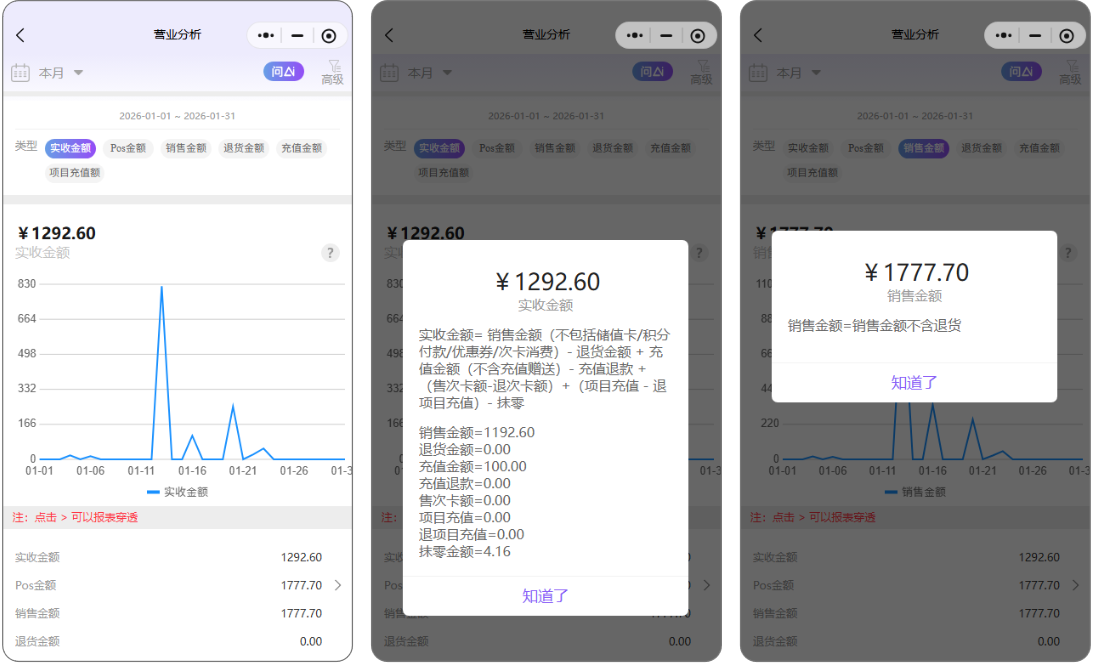This screenshot has height=665, width=1094.
Task: Tap the back arrow in the left screen
Action: (x=20, y=35)
